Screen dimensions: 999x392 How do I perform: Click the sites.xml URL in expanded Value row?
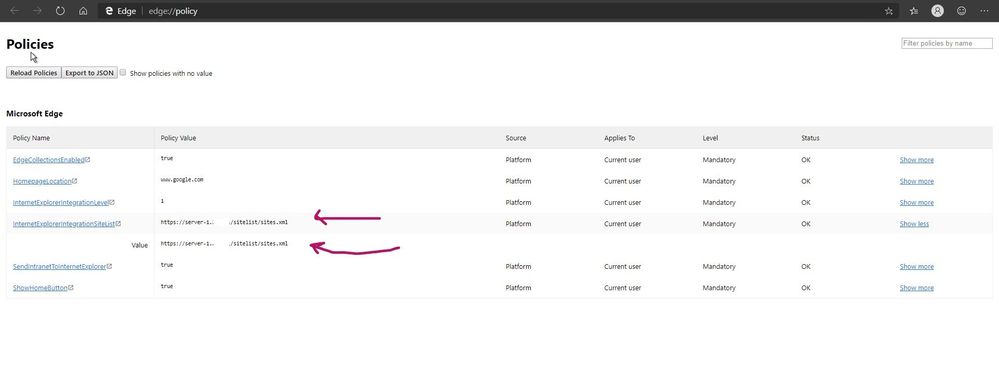pos(224,243)
